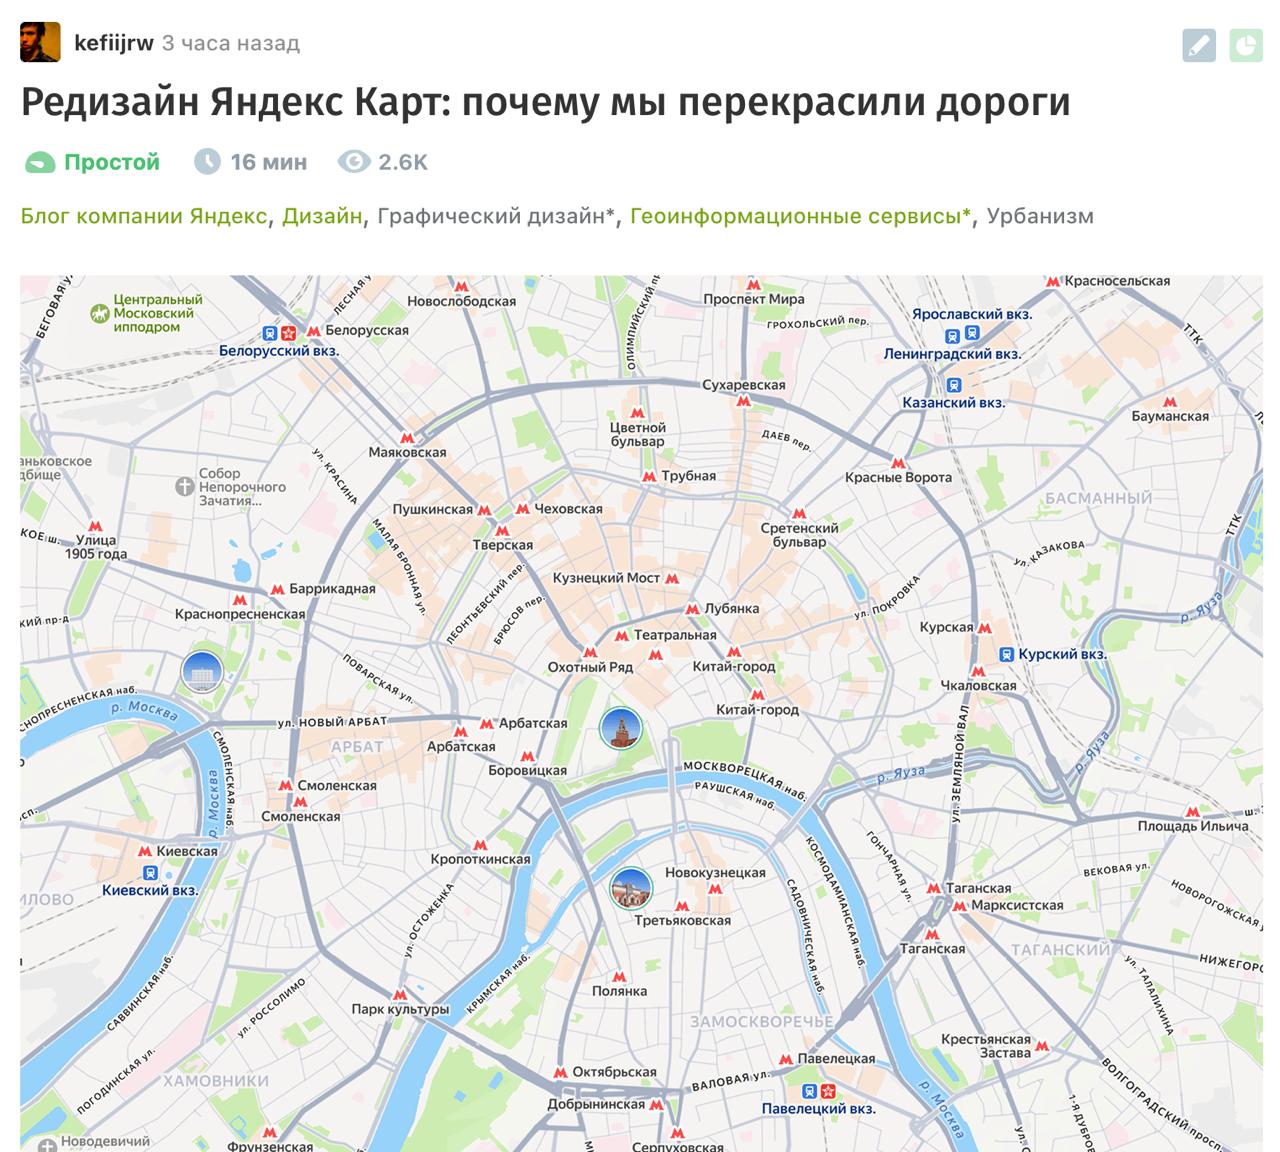Screen dimensions: 1280x1152
Task: Open the kefiijrw user profile link
Action: tap(114, 43)
